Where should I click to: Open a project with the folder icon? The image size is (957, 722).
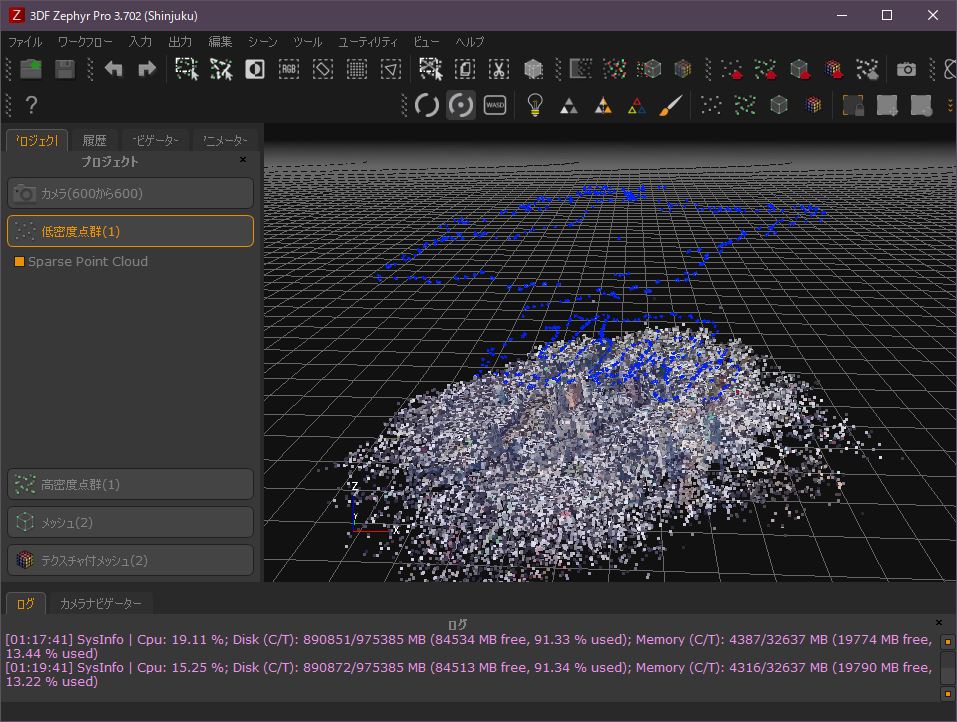pos(29,68)
